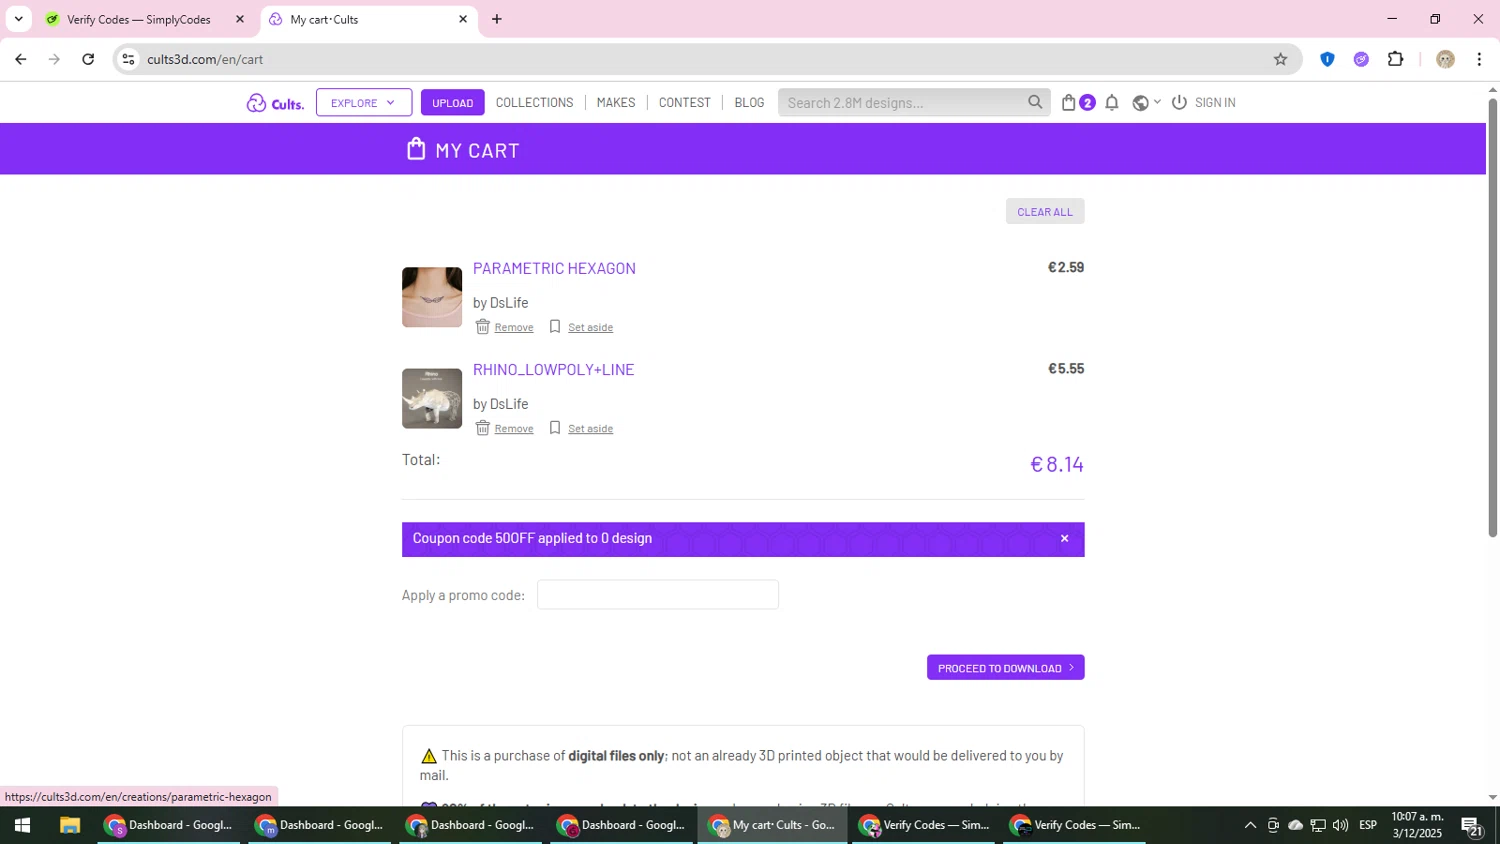1500x844 pixels.
Task: Click the trash icon for Rhino_Lowpoly+Line
Action: (x=482, y=428)
